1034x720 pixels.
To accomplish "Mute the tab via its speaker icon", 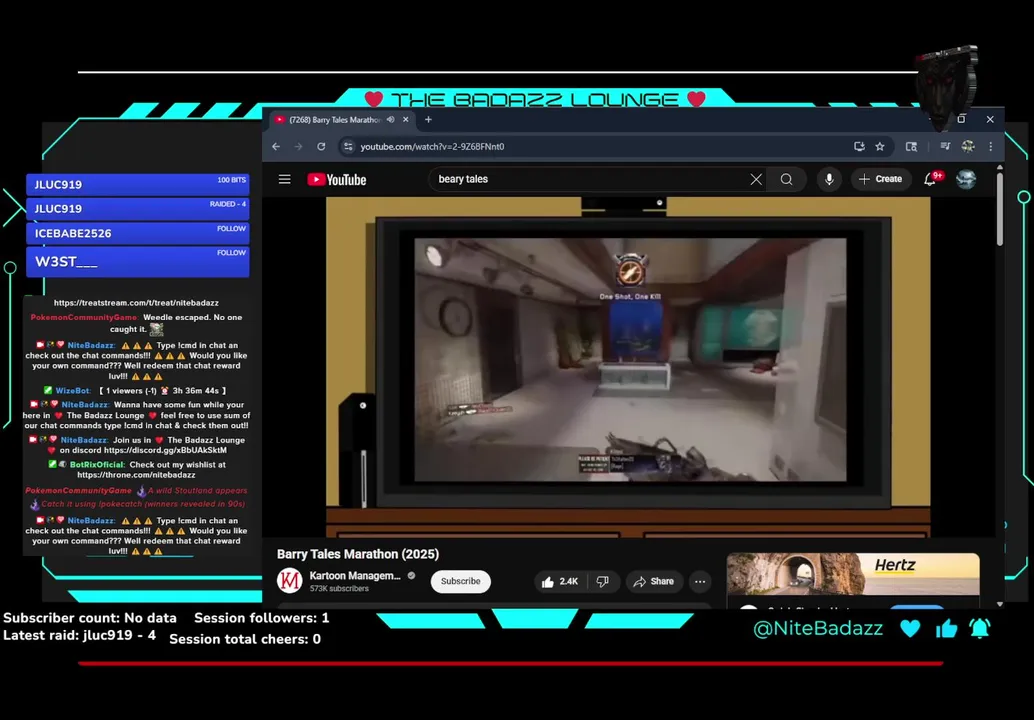I will click(391, 119).
